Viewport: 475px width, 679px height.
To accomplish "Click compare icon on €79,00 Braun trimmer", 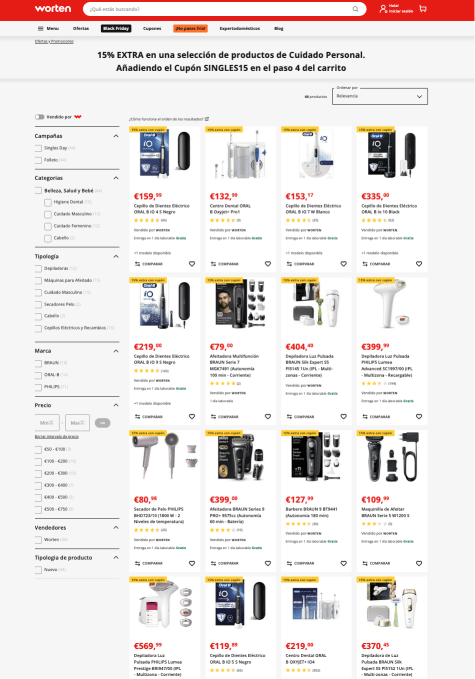I will coord(213,417).
